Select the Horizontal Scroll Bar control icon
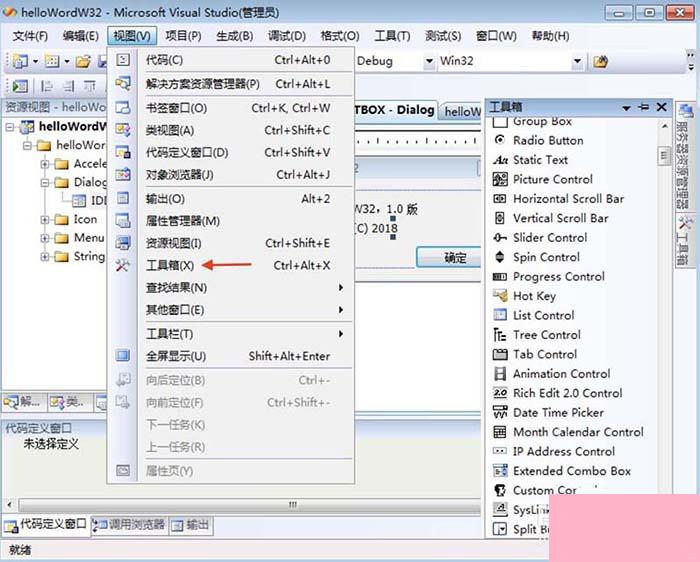This screenshot has height=562, width=700. tap(500, 199)
